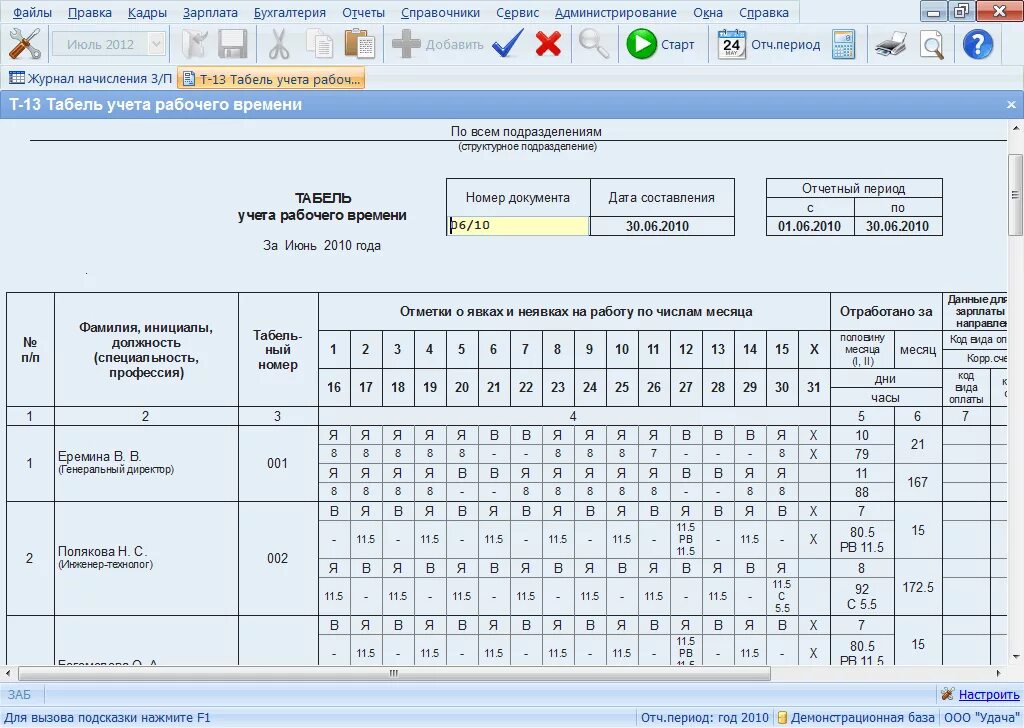Viewport: 1024px width, 728px height.
Task: Click the Отработано за column header
Action: (x=886, y=311)
